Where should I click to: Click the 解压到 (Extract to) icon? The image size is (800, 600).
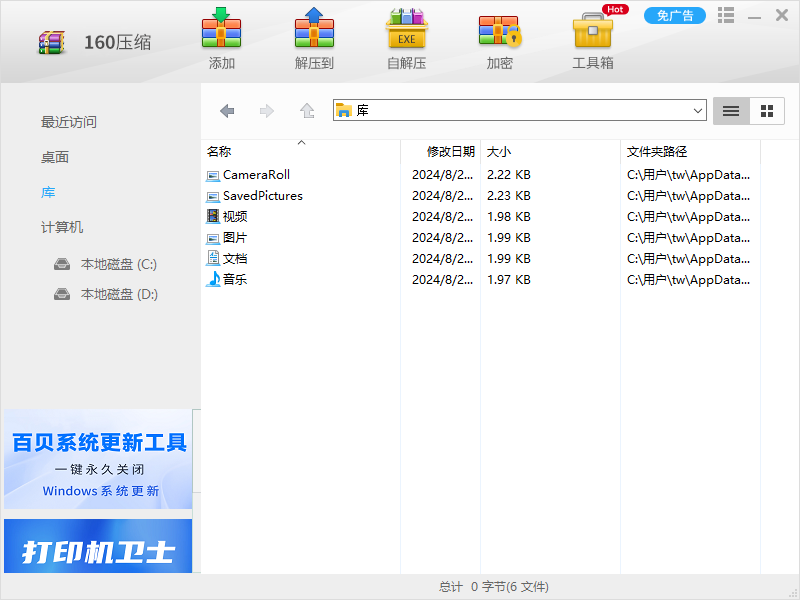click(314, 28)
